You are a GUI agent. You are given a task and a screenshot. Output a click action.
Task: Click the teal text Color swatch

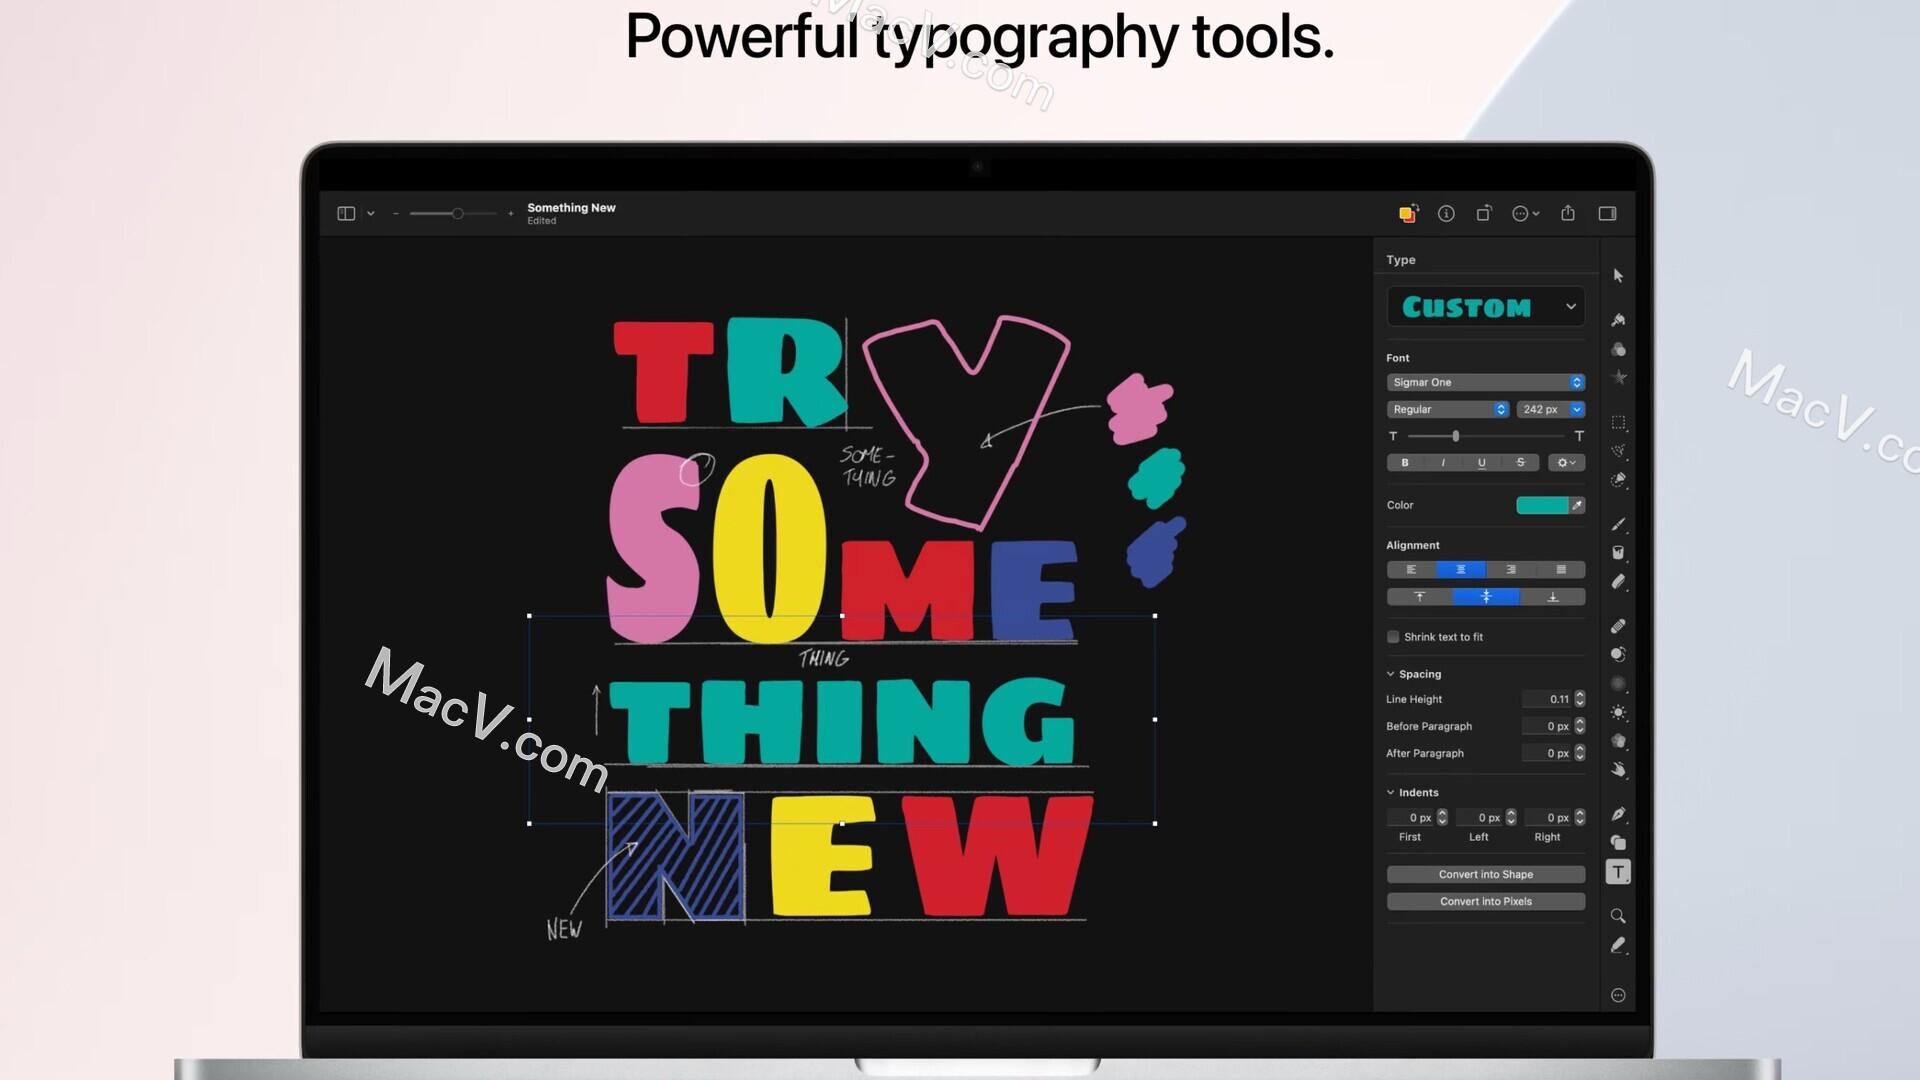pyautogui.click(x=1541, y=505)
